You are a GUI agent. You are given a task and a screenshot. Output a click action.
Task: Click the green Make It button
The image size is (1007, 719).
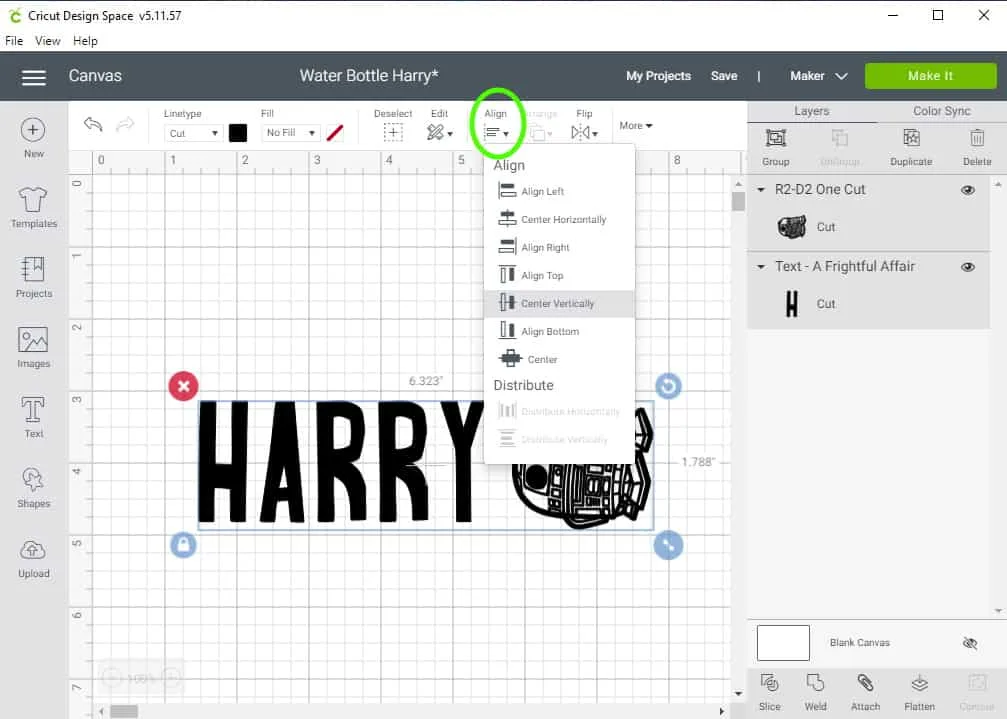pos(931,76)
